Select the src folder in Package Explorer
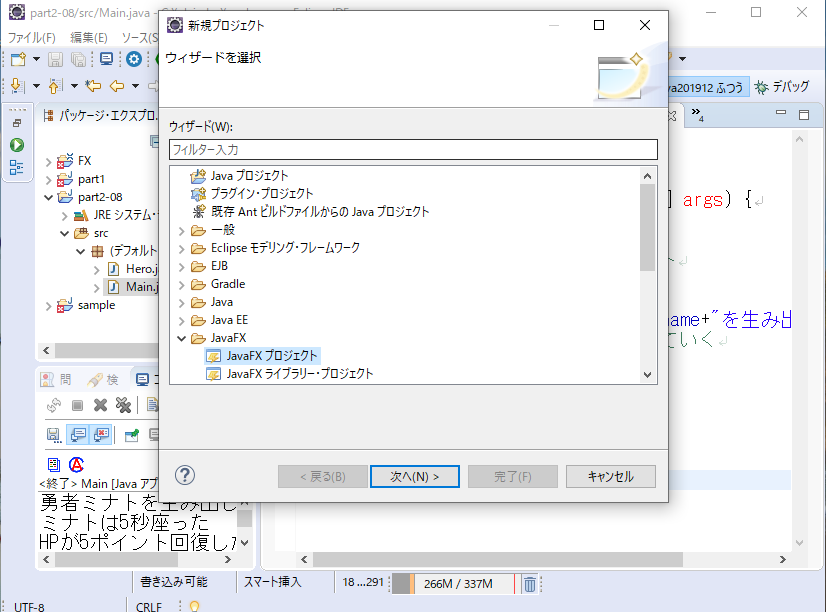826x612 pixels. pos(91,233)
